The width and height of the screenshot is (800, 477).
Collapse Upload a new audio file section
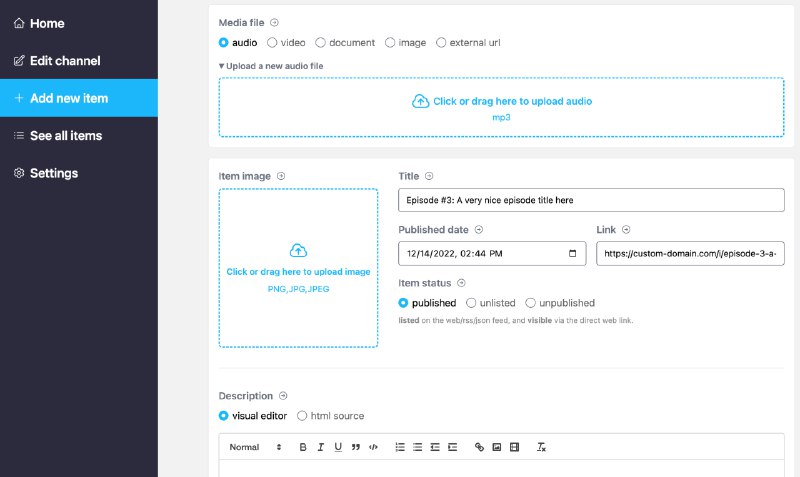click(x=271, y=66)
